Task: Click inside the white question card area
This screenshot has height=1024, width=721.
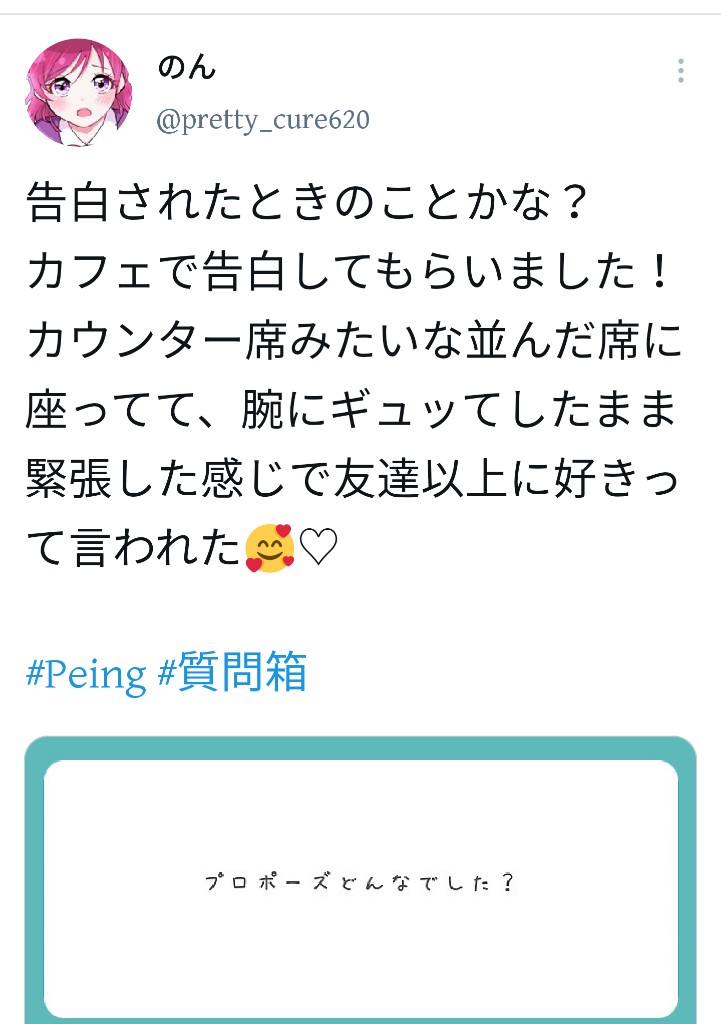Action: 360,800
